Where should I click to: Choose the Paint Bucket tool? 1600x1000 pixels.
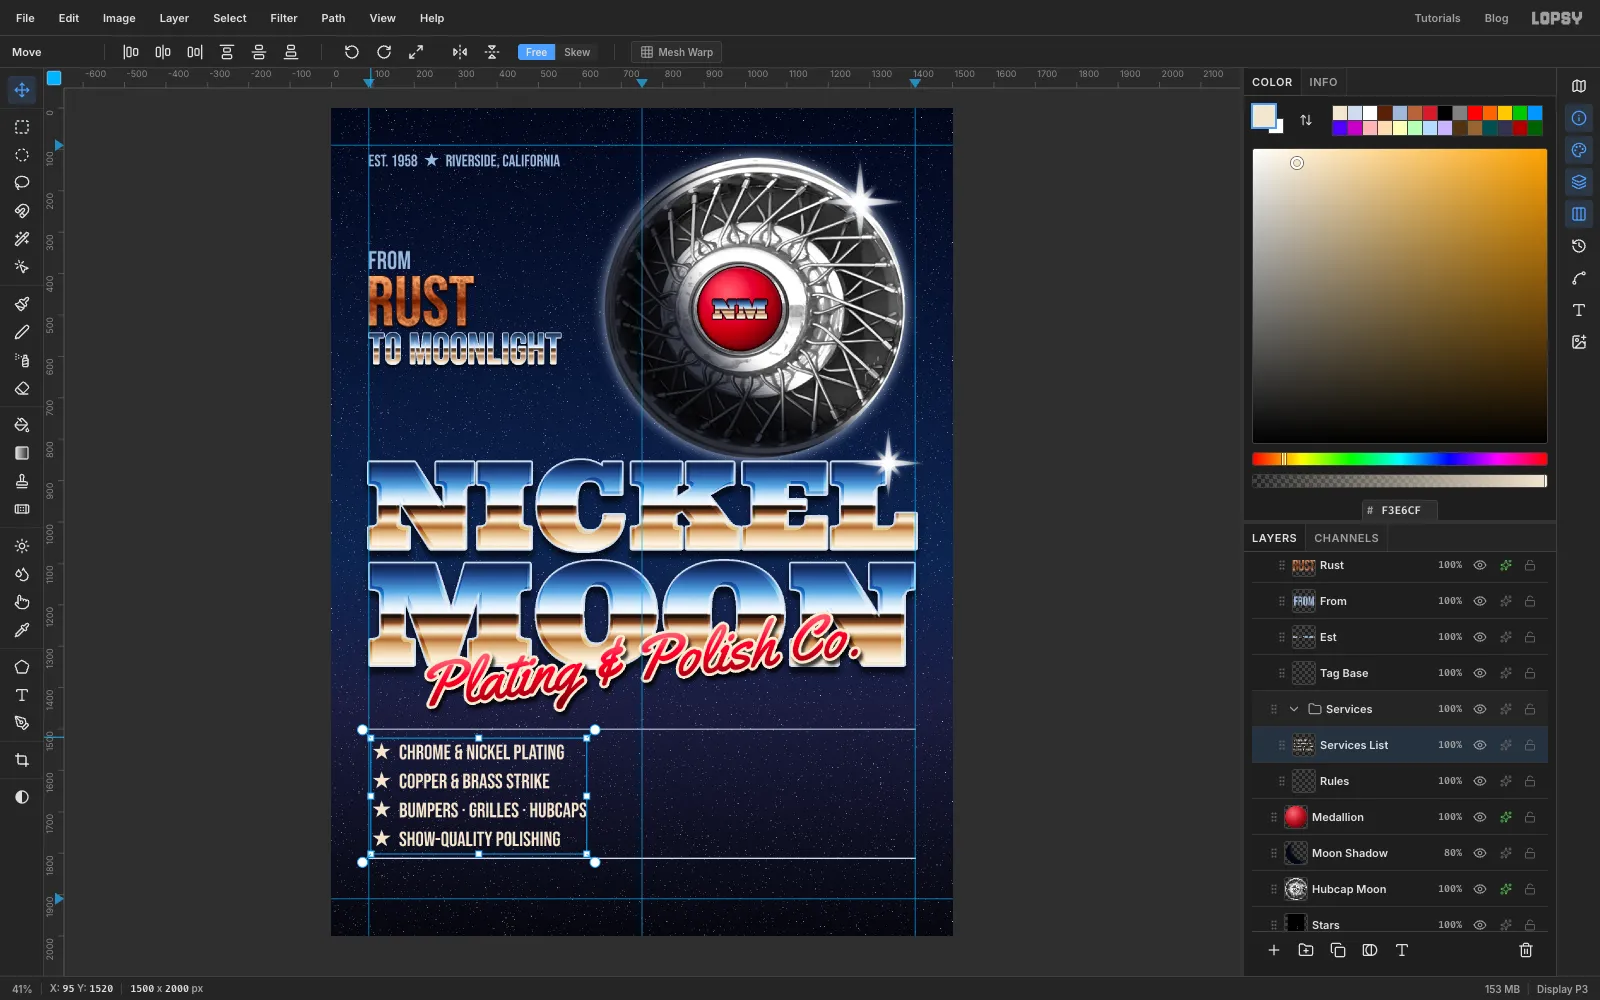click(22, 425)
